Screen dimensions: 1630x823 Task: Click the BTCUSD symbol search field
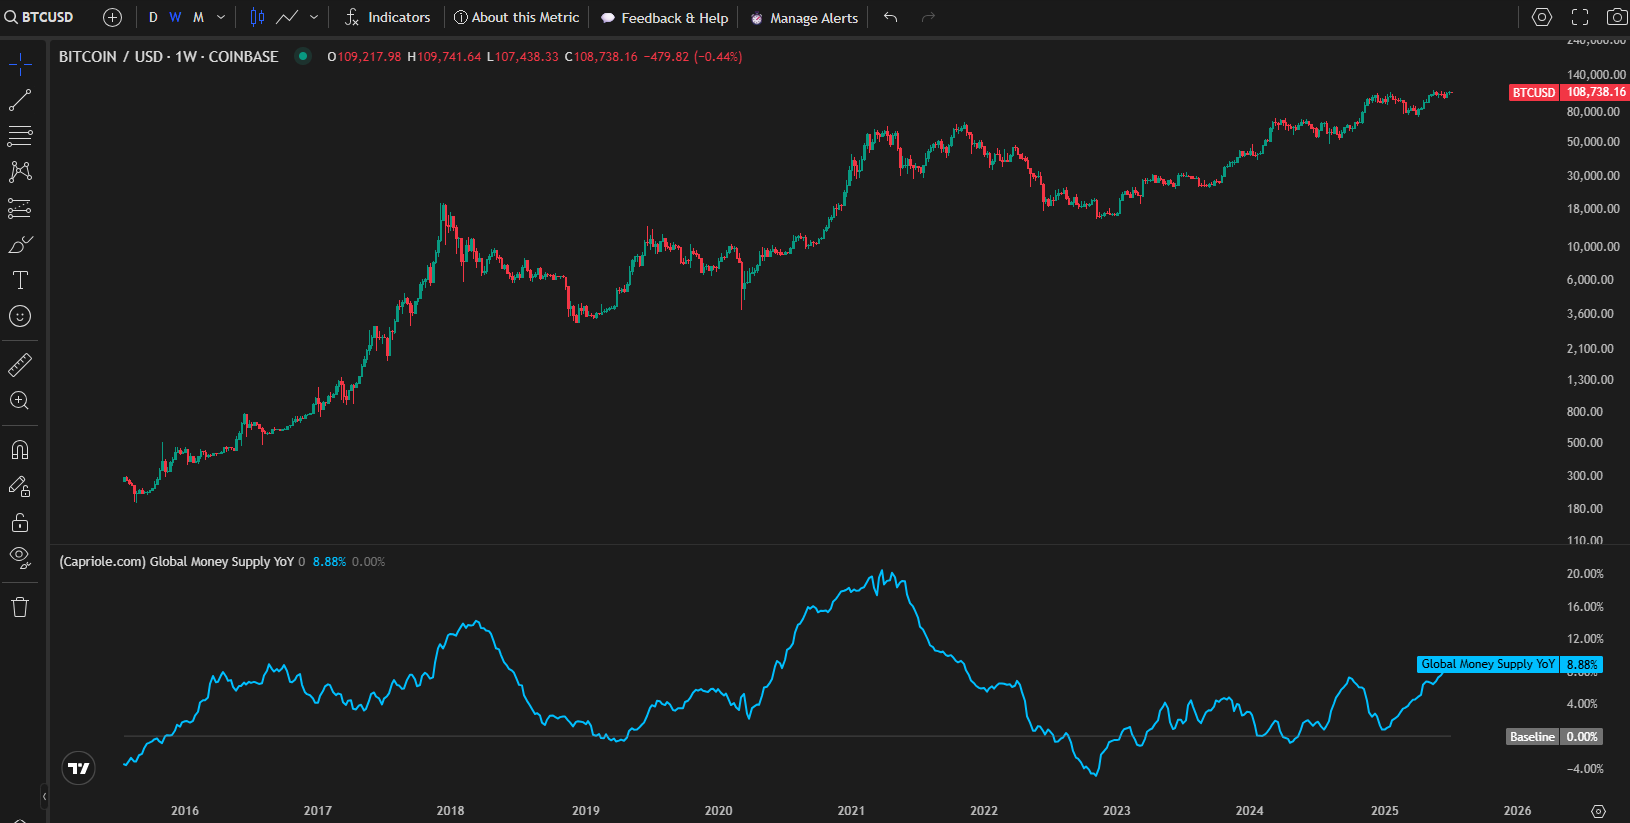[x=40, y=17]
